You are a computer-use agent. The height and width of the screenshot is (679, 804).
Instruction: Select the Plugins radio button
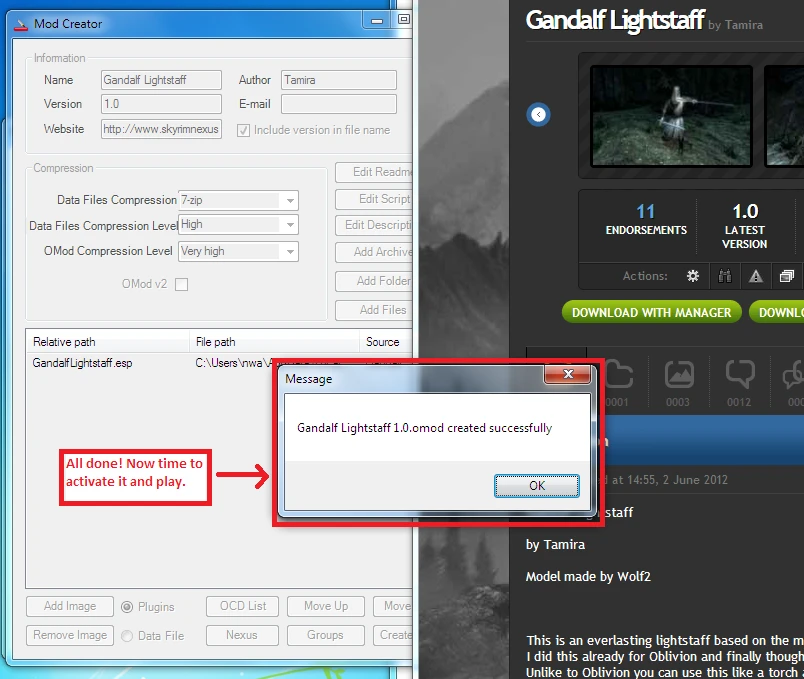127,606
